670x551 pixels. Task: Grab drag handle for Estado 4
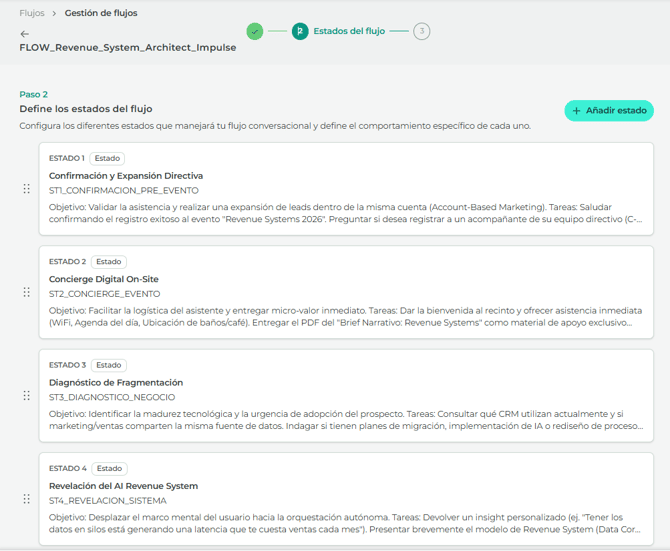pyautogui.click(x=27, y=499)
